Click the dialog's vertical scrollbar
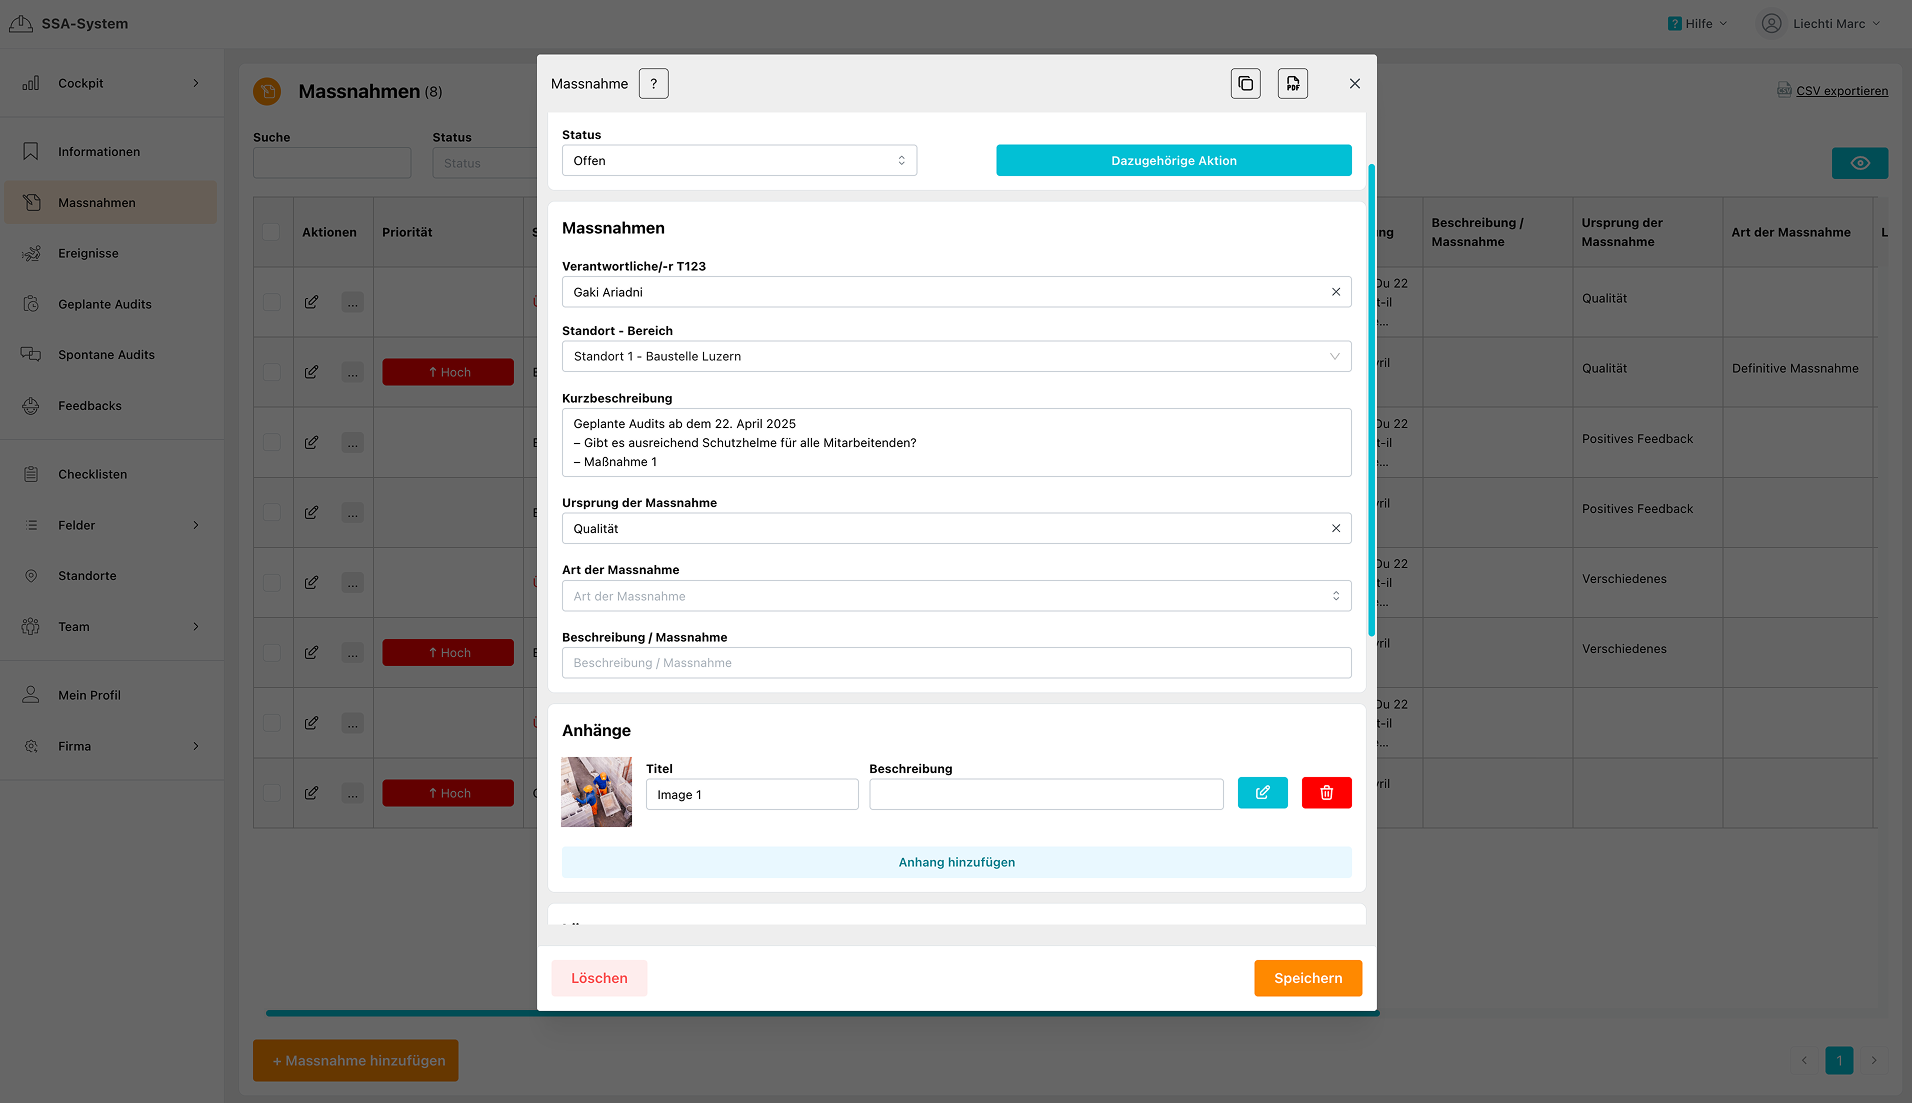Viewport: 1912px width, 1103px height. pos(1371,400)
